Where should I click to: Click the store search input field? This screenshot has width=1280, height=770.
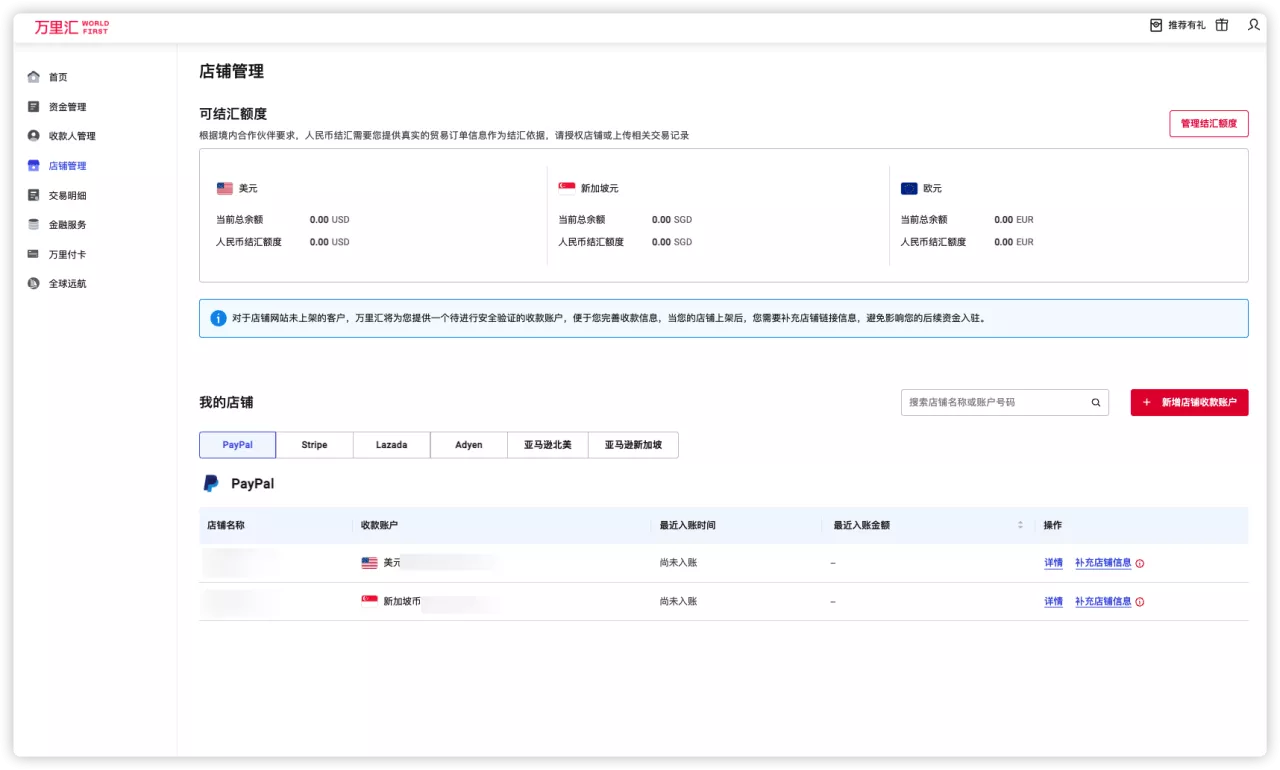[1000, 402]
